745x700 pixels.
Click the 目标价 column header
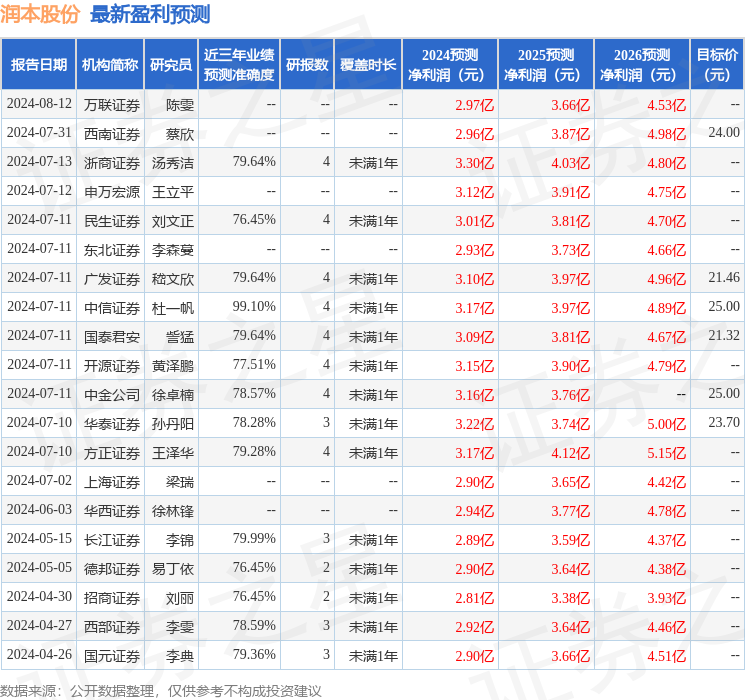tap(717, 65)
